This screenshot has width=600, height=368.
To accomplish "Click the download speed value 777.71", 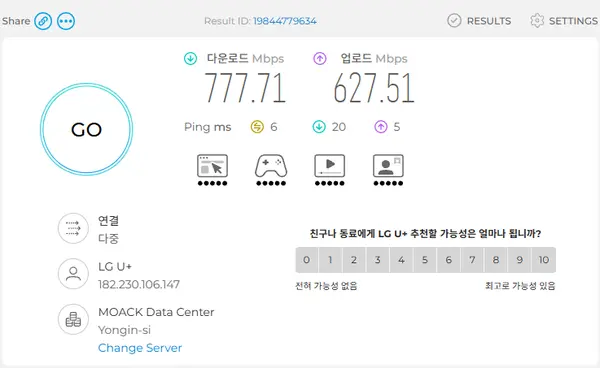I will (245, 88).
